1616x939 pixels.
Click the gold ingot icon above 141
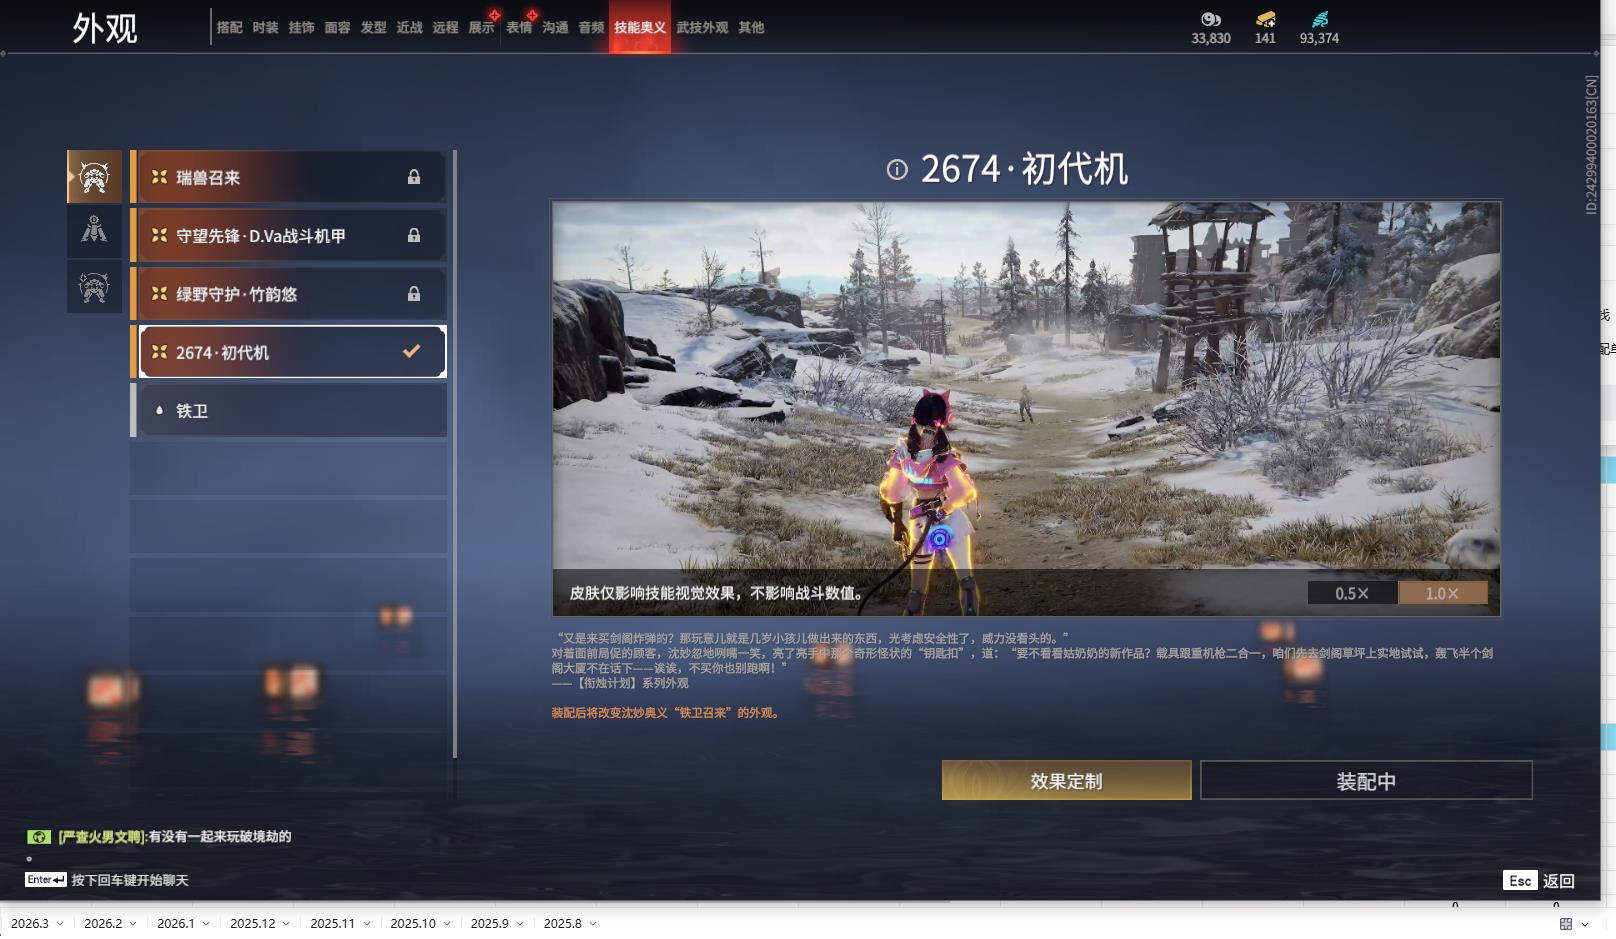click(x=1265, y=19)
